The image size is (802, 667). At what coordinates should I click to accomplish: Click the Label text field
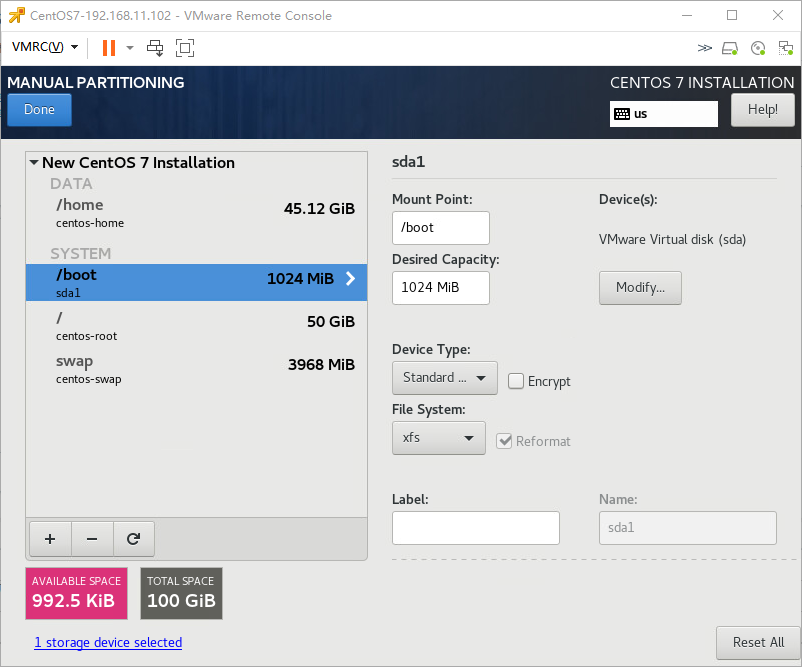(476, 528)
